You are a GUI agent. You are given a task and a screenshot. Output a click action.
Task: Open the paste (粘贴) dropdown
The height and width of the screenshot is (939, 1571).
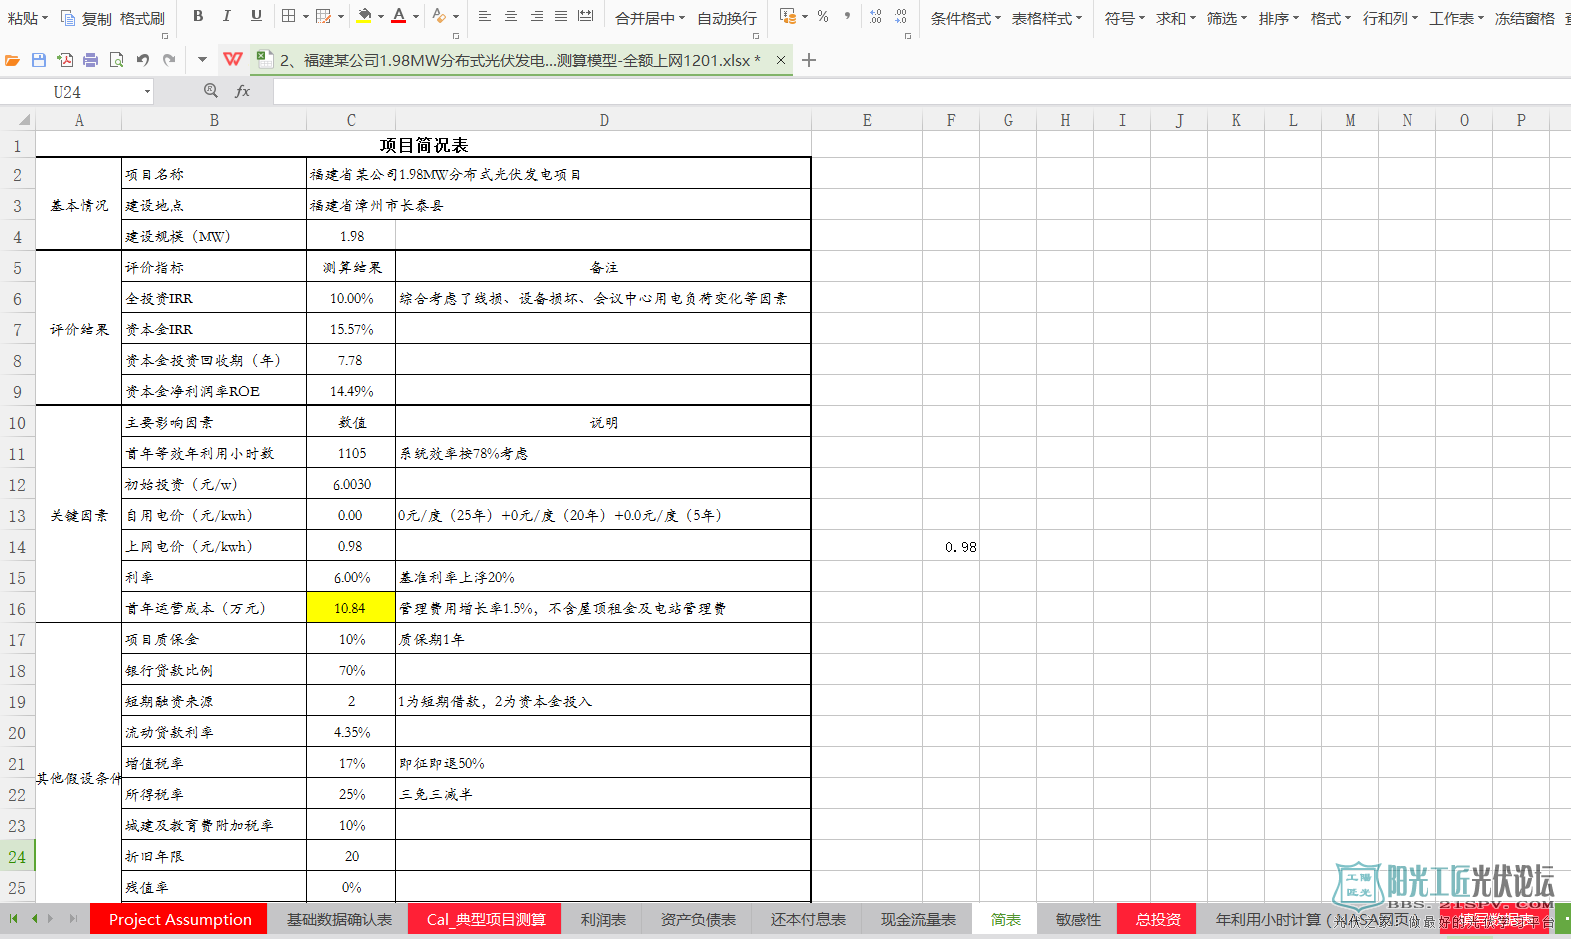(27, 18)
